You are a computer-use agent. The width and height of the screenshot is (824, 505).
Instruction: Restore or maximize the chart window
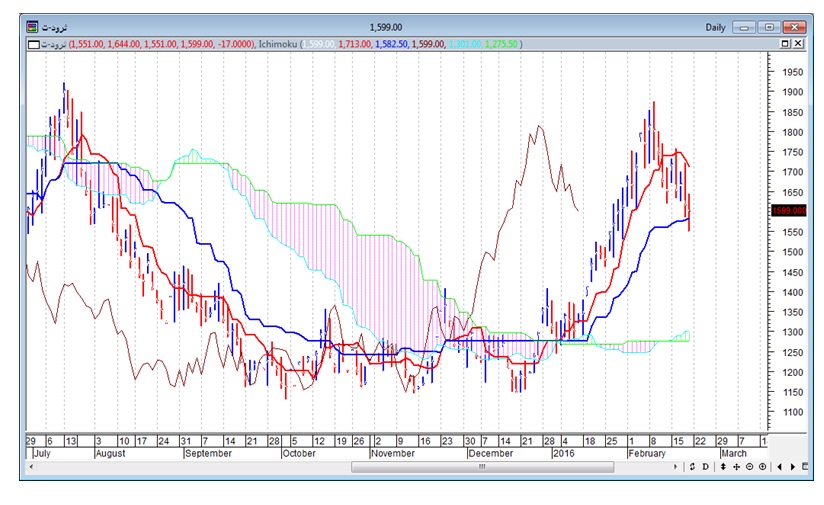coord(769,27)
